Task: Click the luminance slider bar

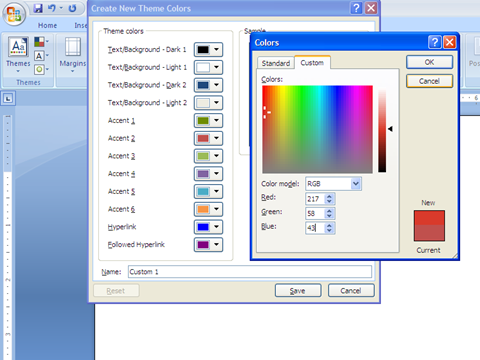Action: click(x=382, y=131)
